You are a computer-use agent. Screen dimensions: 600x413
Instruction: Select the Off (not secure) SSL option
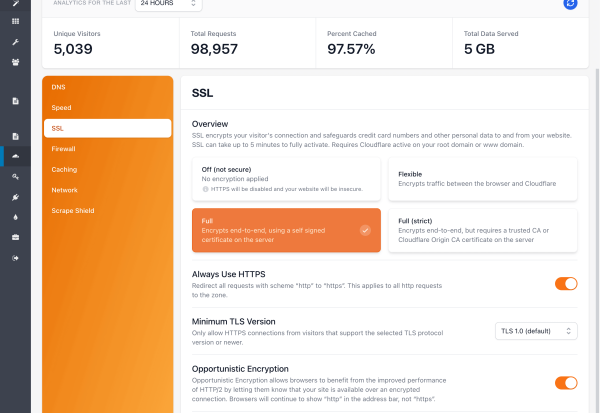(286, 179)
